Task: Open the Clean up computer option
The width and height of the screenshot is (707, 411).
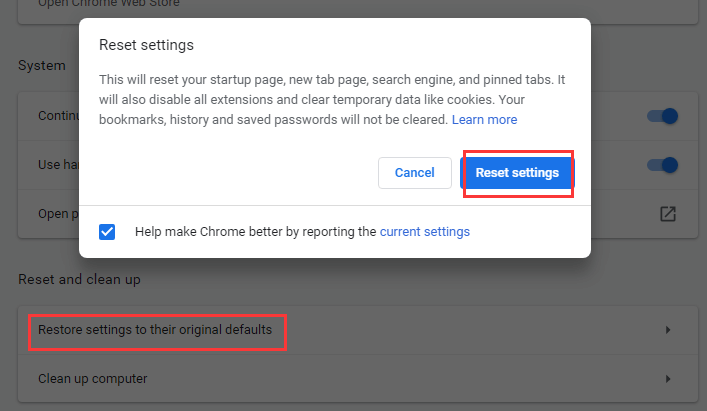Action: [x=93, y=379]
